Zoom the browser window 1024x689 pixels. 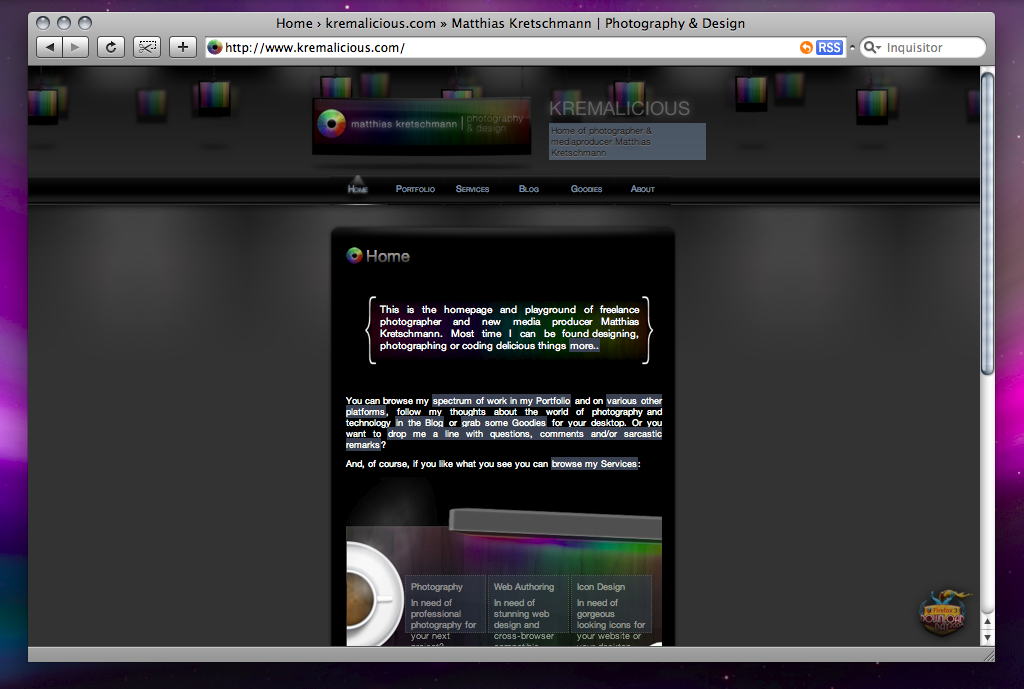pos(85,24)
